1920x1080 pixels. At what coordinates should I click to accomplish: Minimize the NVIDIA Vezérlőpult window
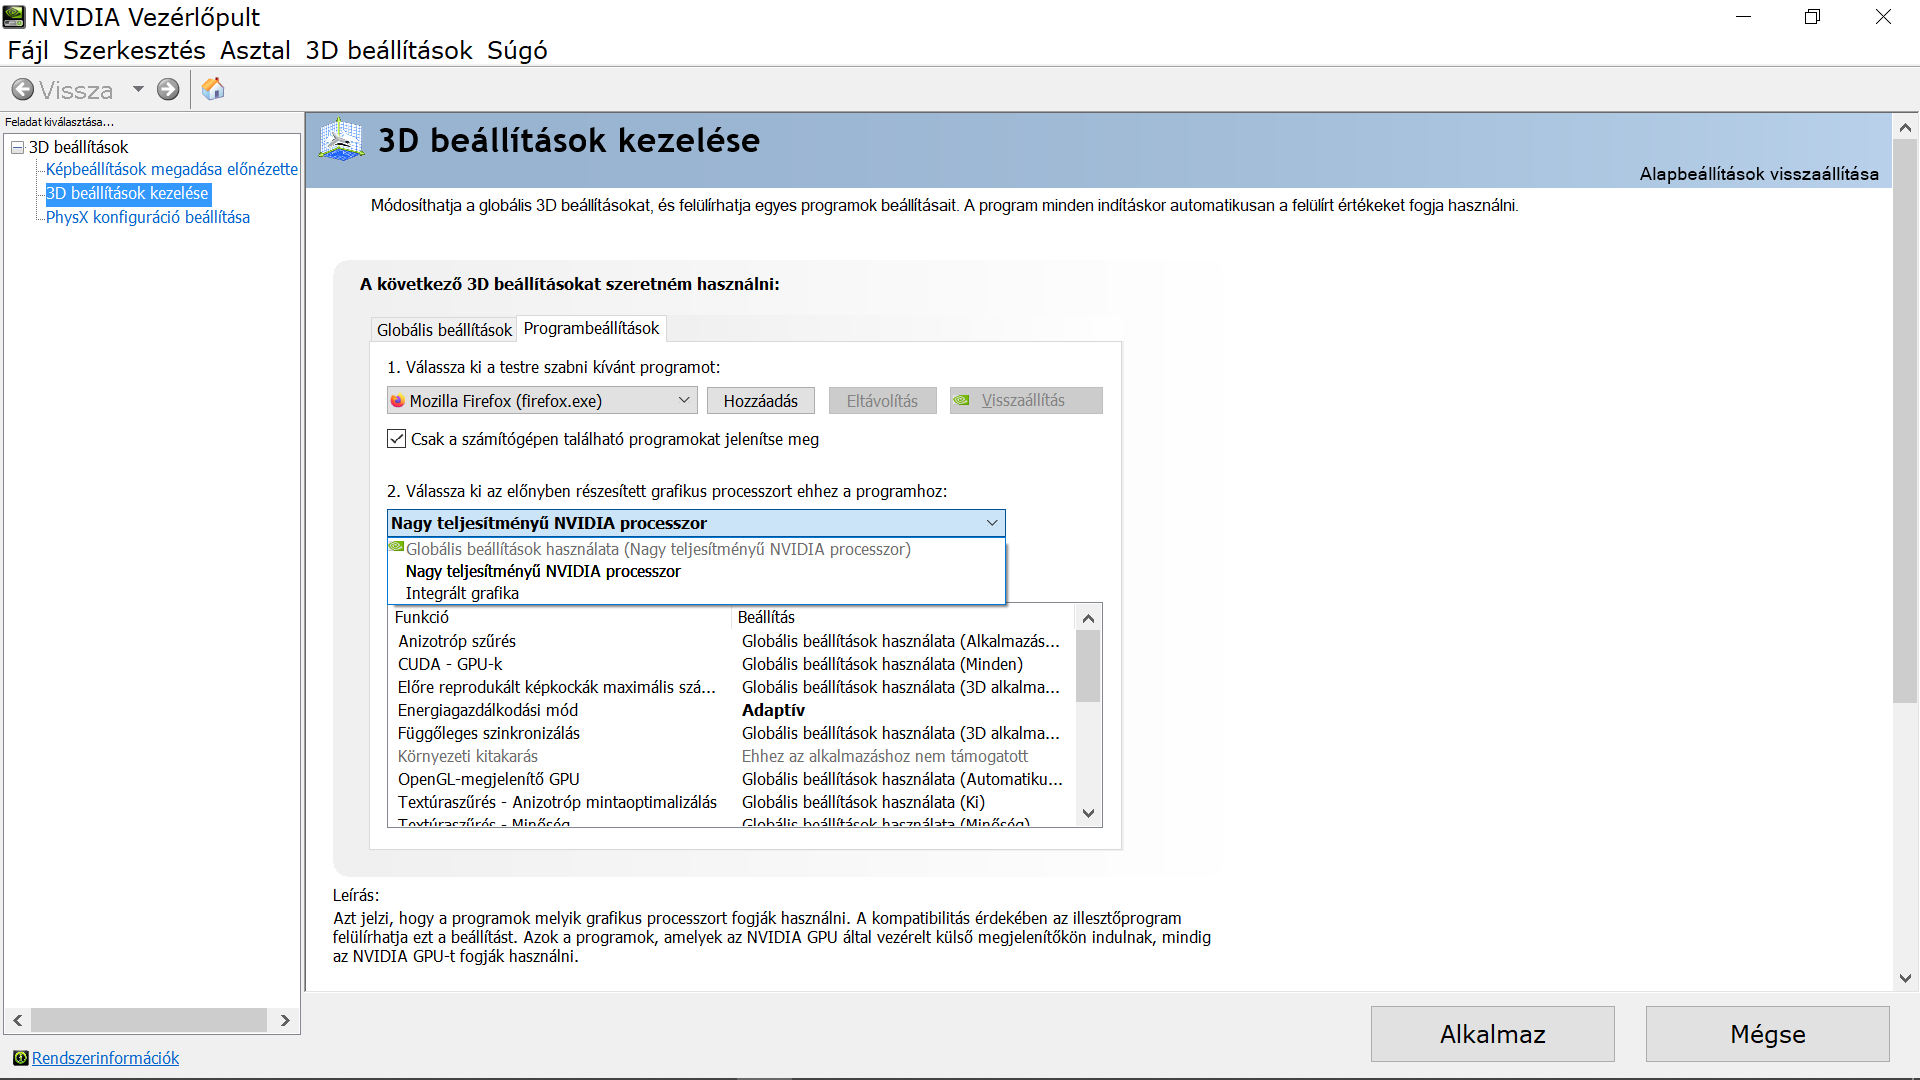[x=1743, y=17]
